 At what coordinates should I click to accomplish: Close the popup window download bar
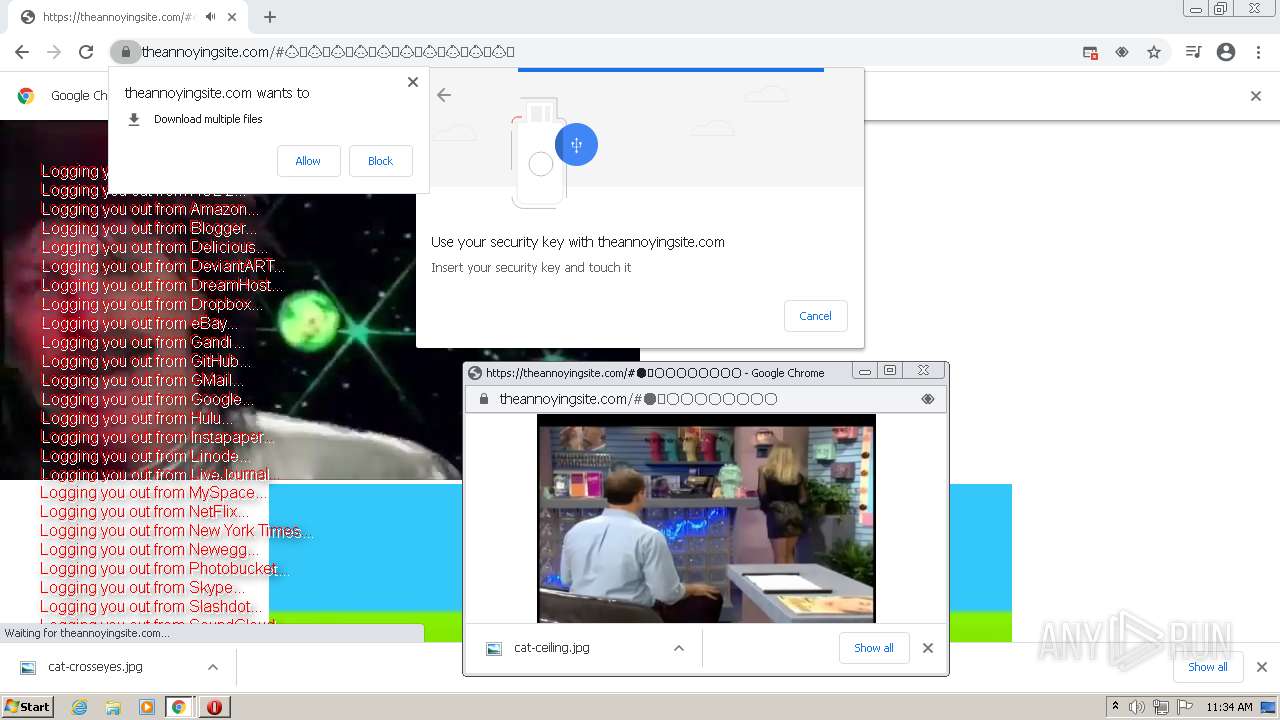coord(928,648)
